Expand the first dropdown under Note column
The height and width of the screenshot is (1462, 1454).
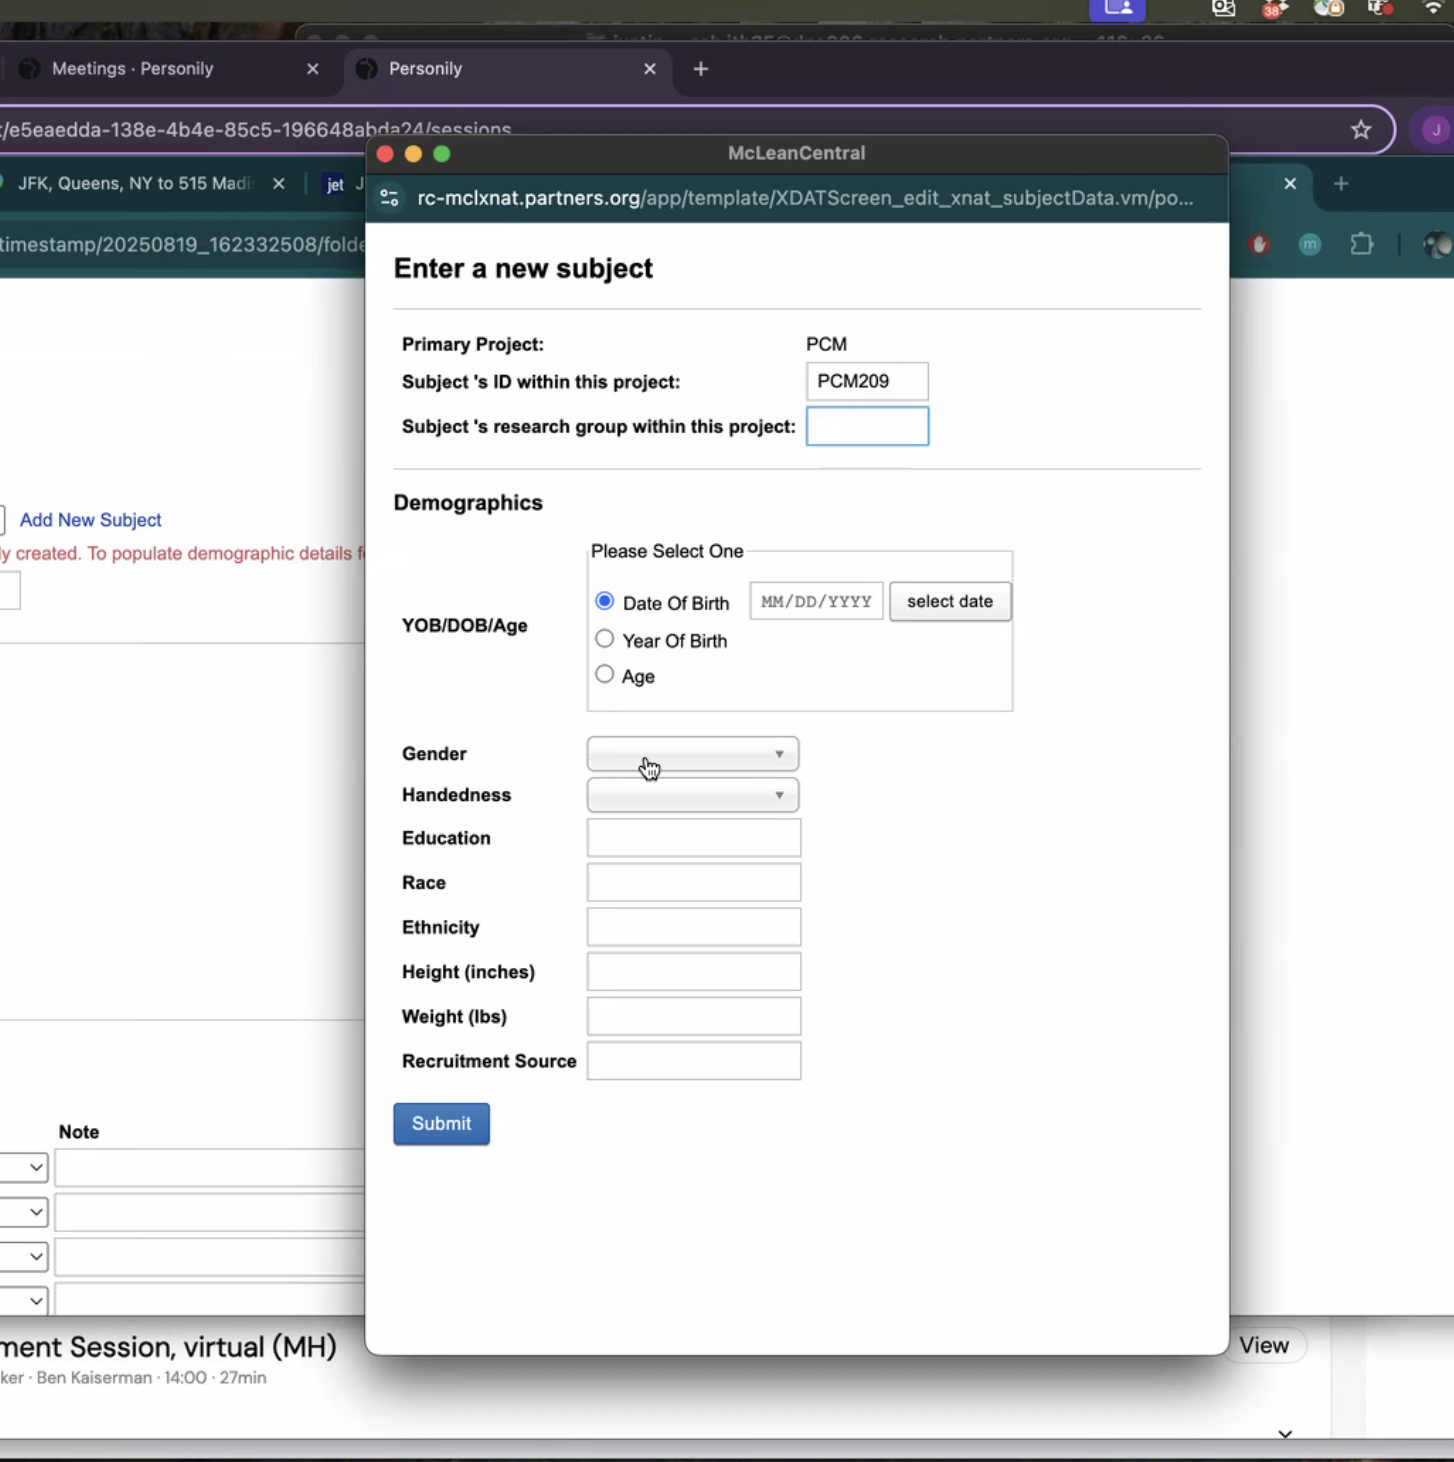[24, 1167]
